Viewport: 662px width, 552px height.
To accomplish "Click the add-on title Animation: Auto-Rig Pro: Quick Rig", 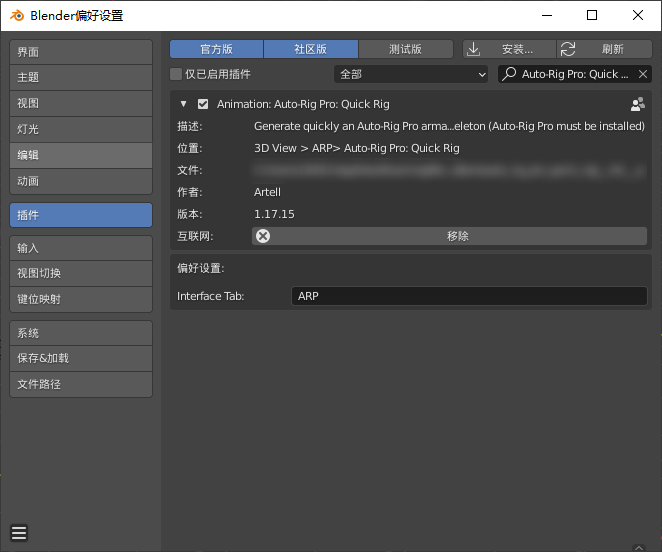I will tap(303, 104).
